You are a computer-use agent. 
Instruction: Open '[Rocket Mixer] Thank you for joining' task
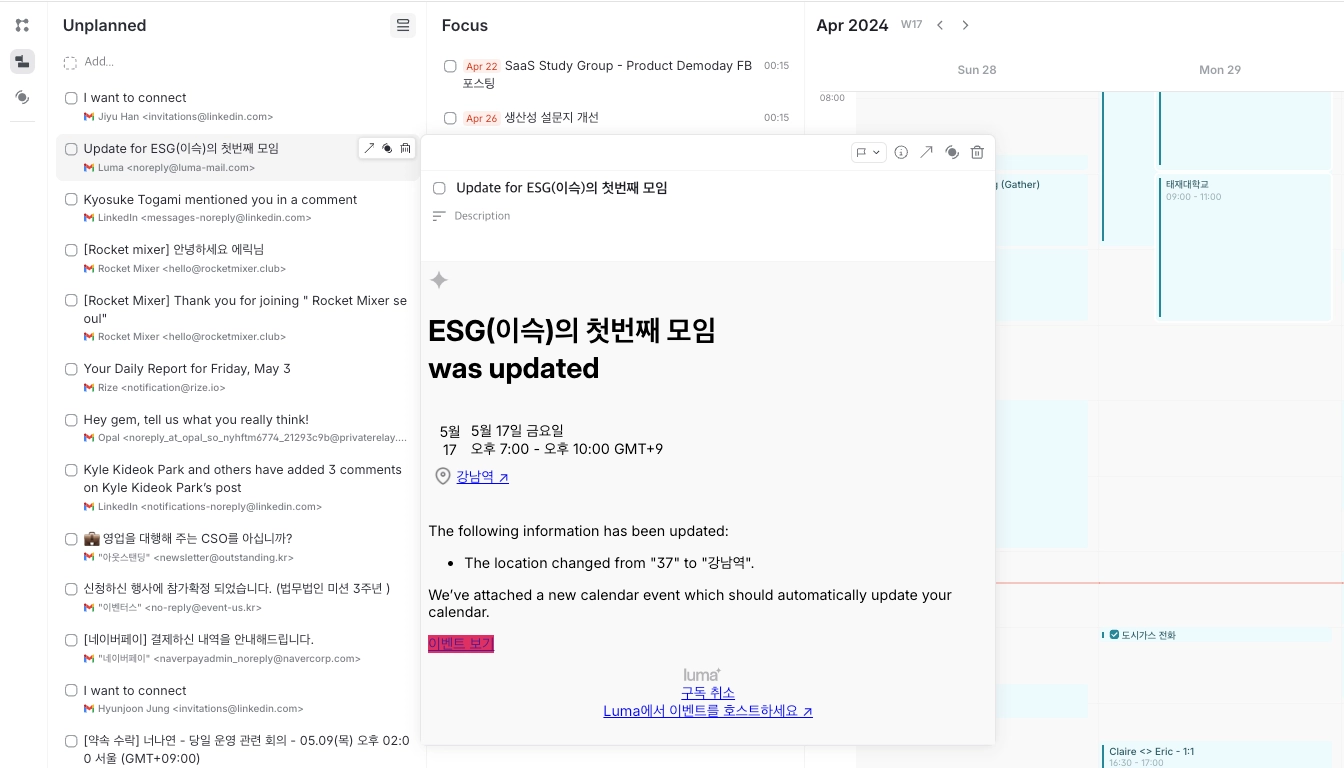pyautogui.click(x=246, y=309)
